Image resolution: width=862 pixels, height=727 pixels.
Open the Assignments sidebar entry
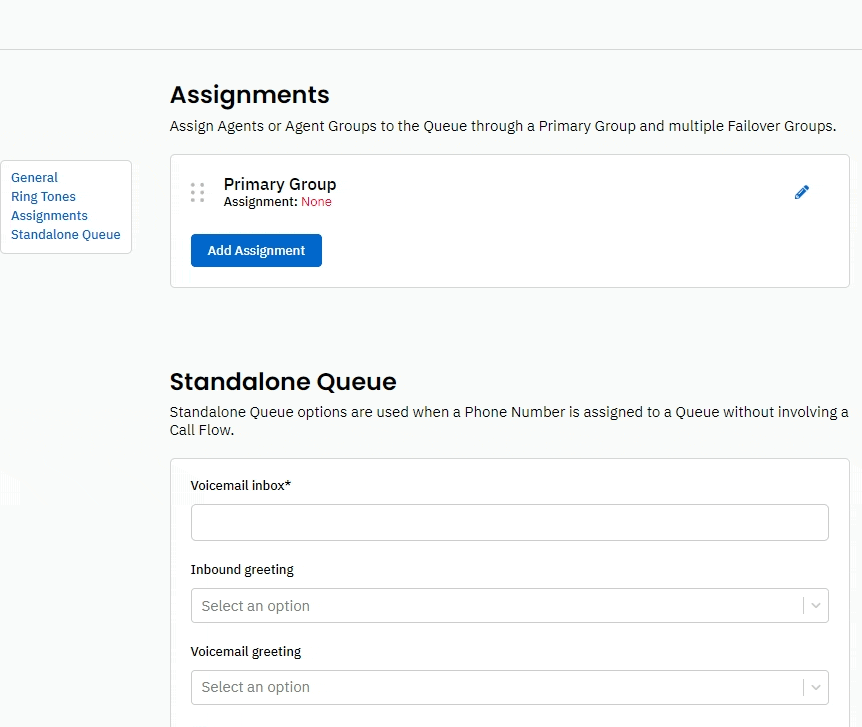pos(49,215)
